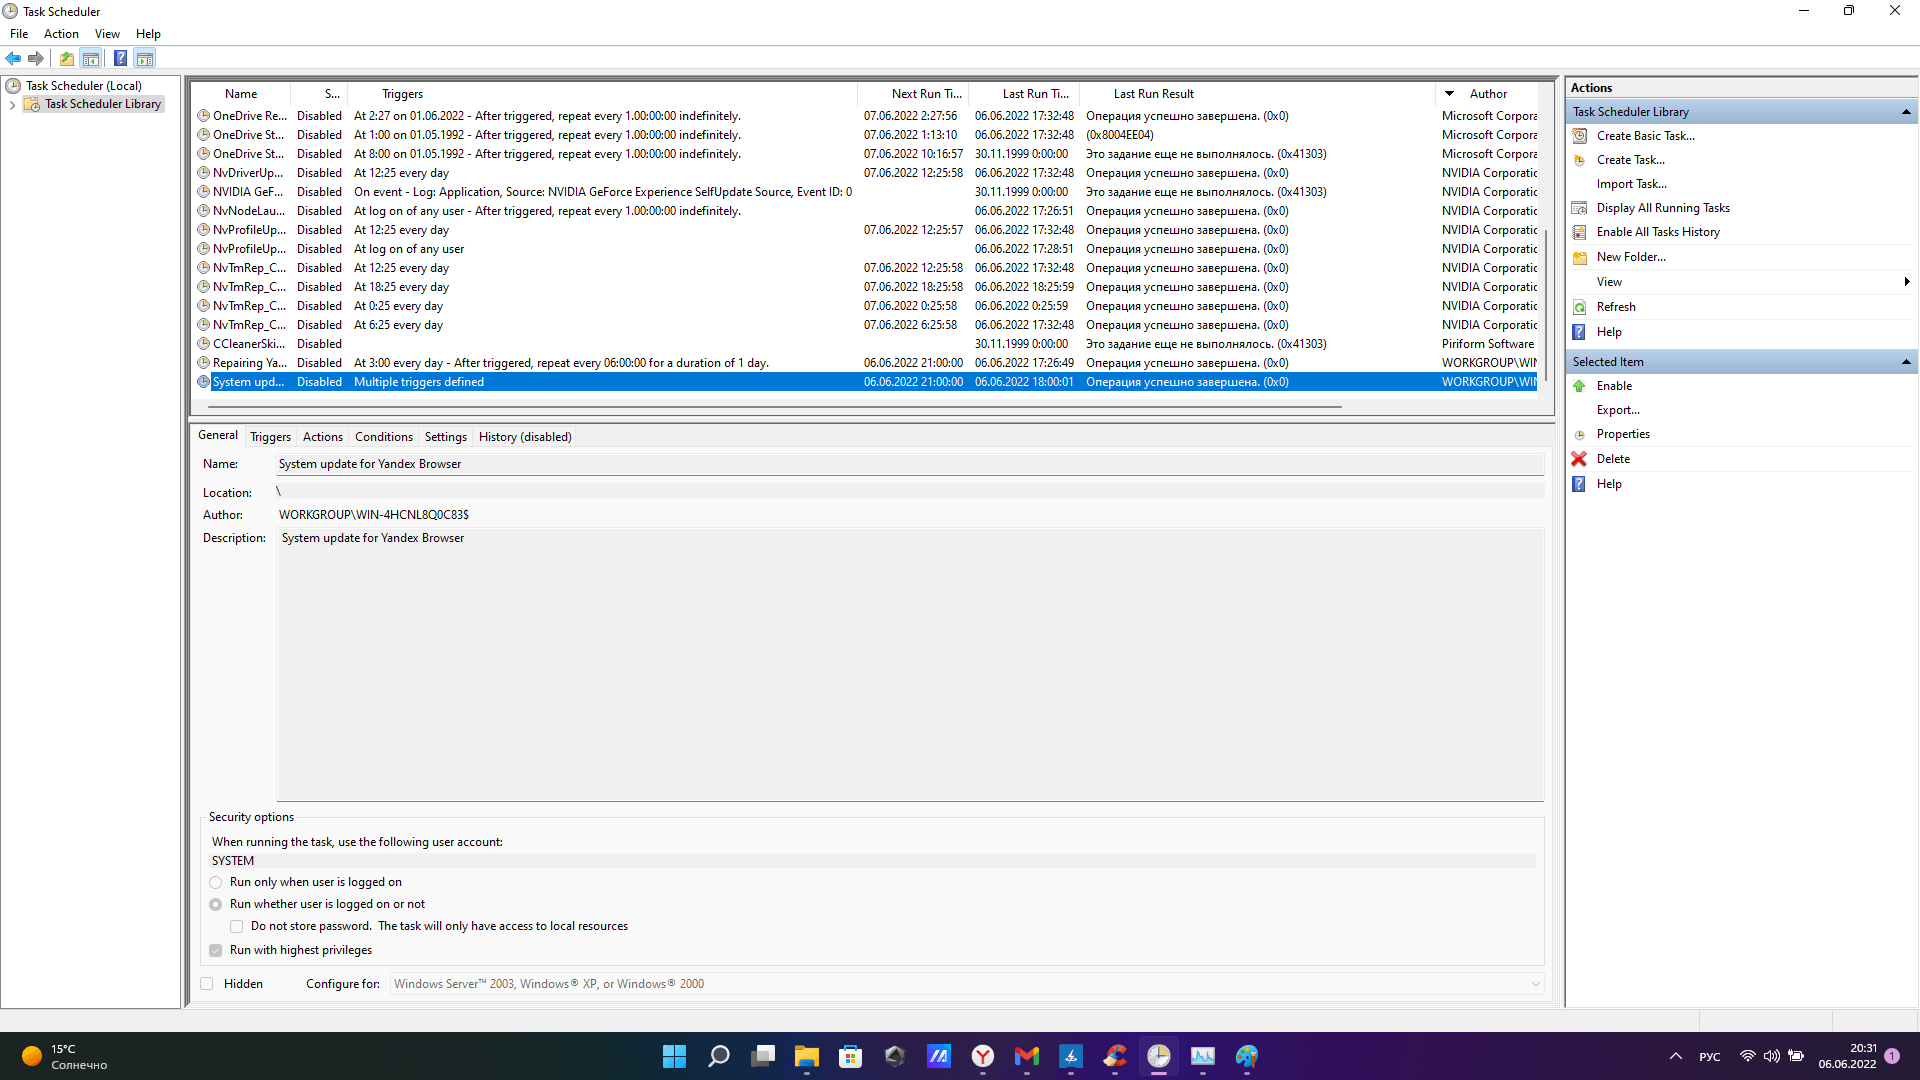1920x1080 pixels.
Task: Click the Task Scheduler clock icon in taskbar
Action: 1159,1056
